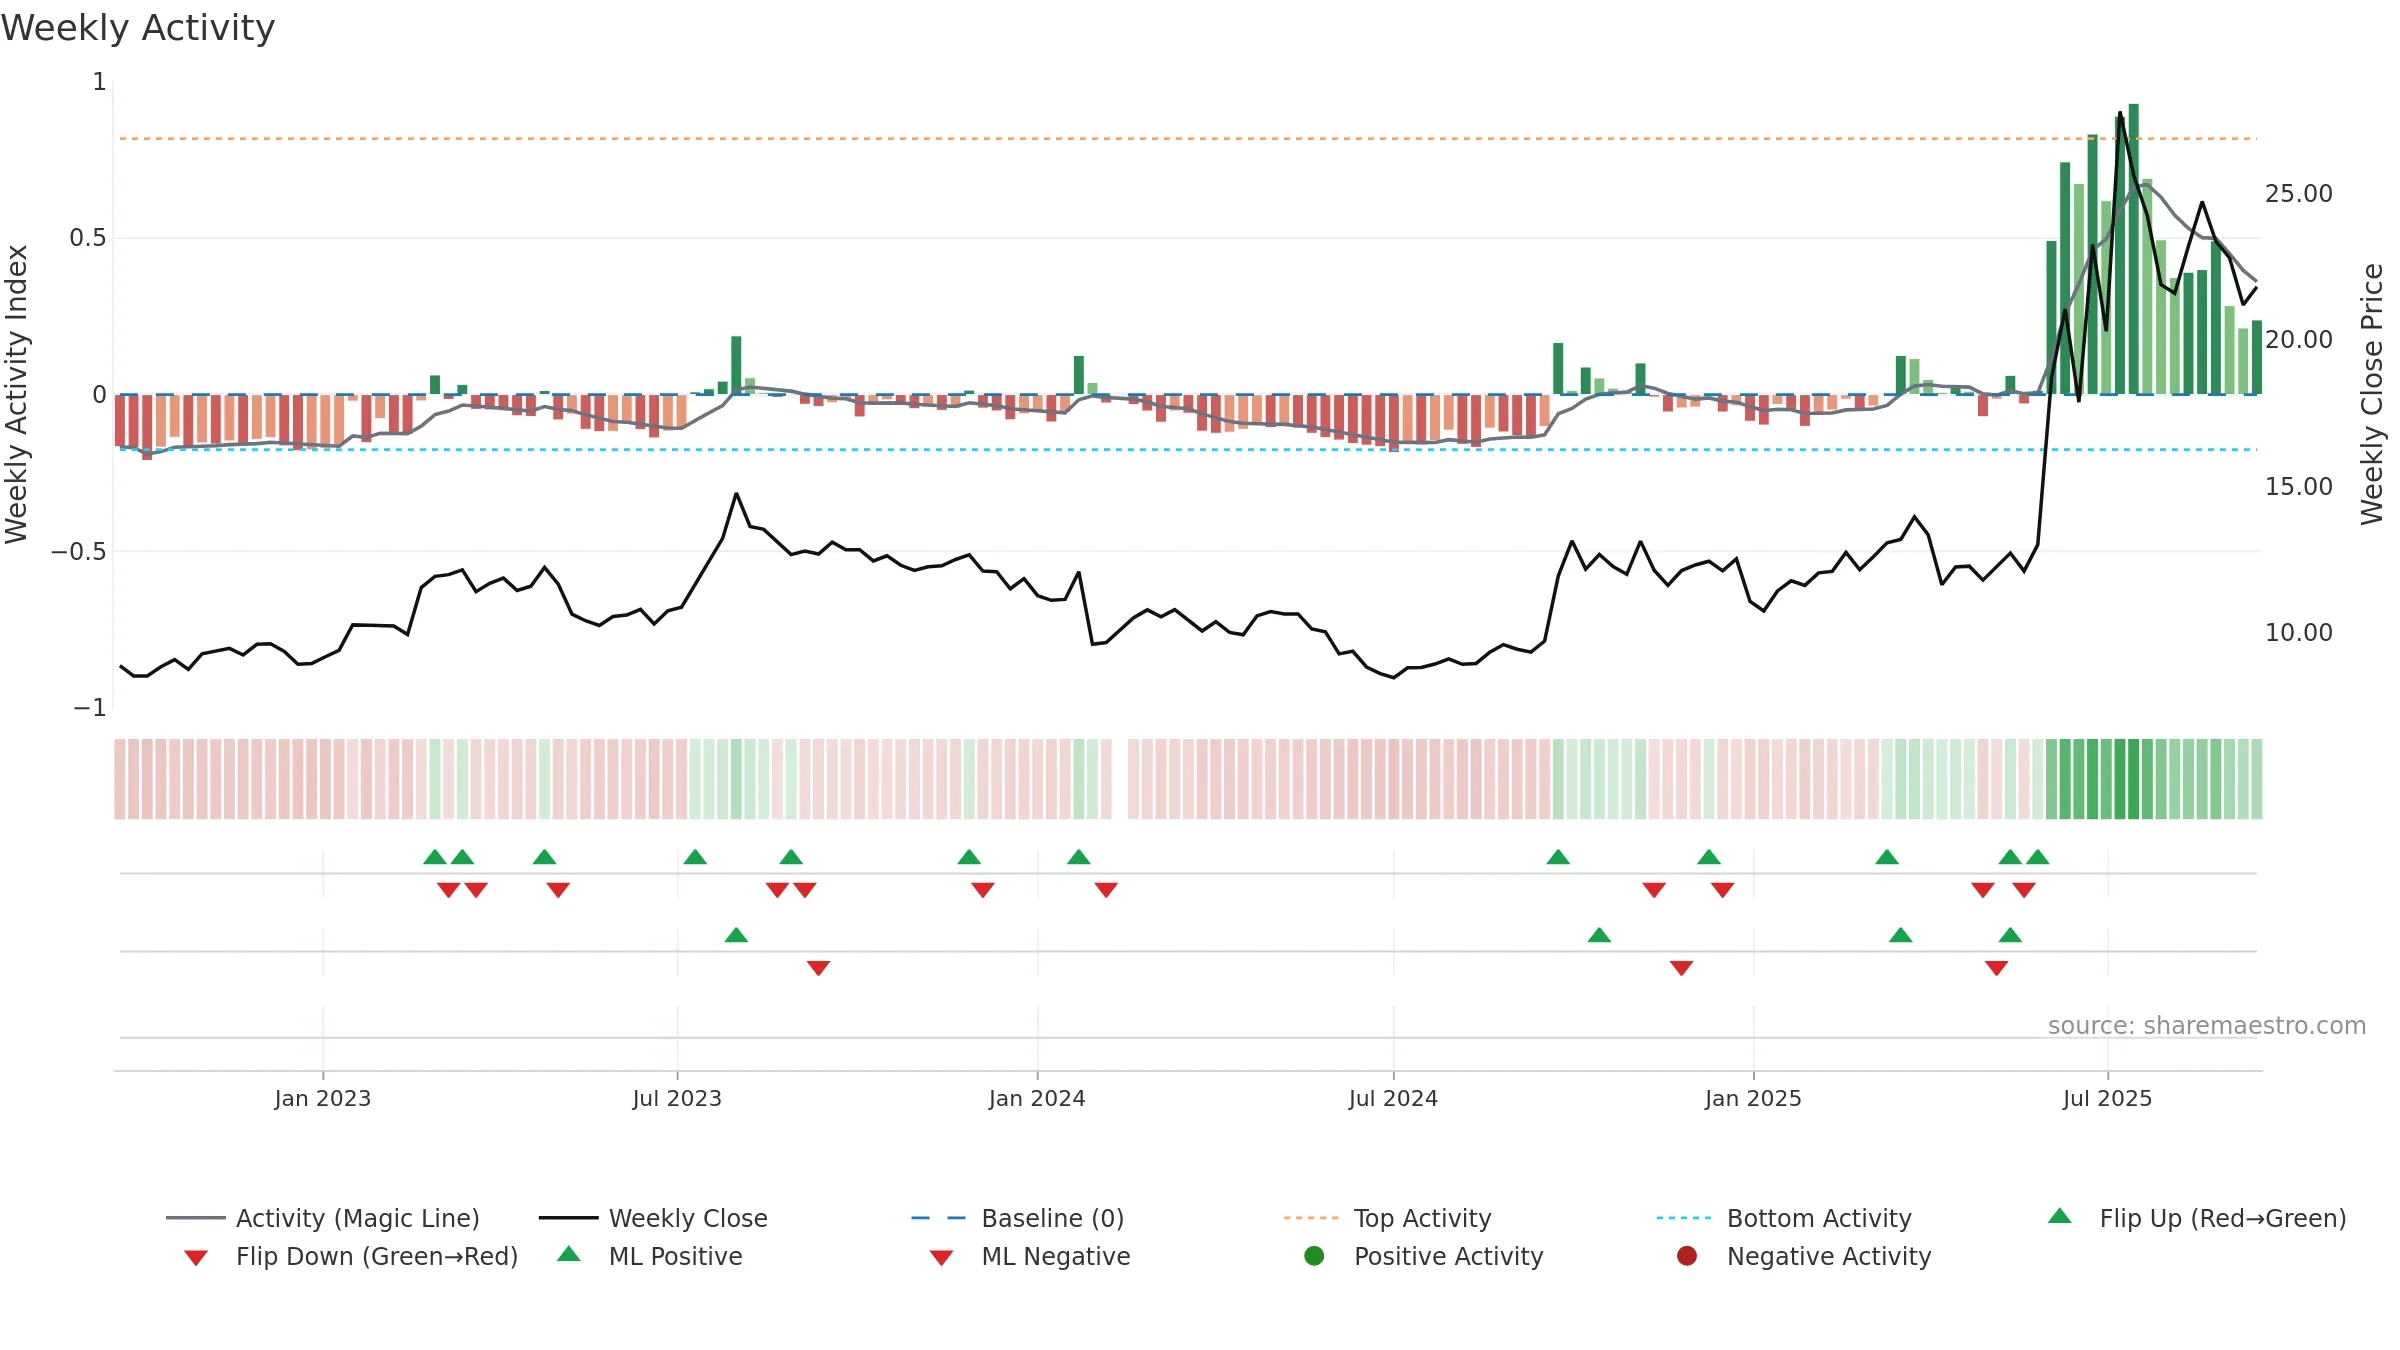The image size is (2400, 1350).
Task: Toggle the Weekly Close legend entry
Action: (x=653, y=1218)
